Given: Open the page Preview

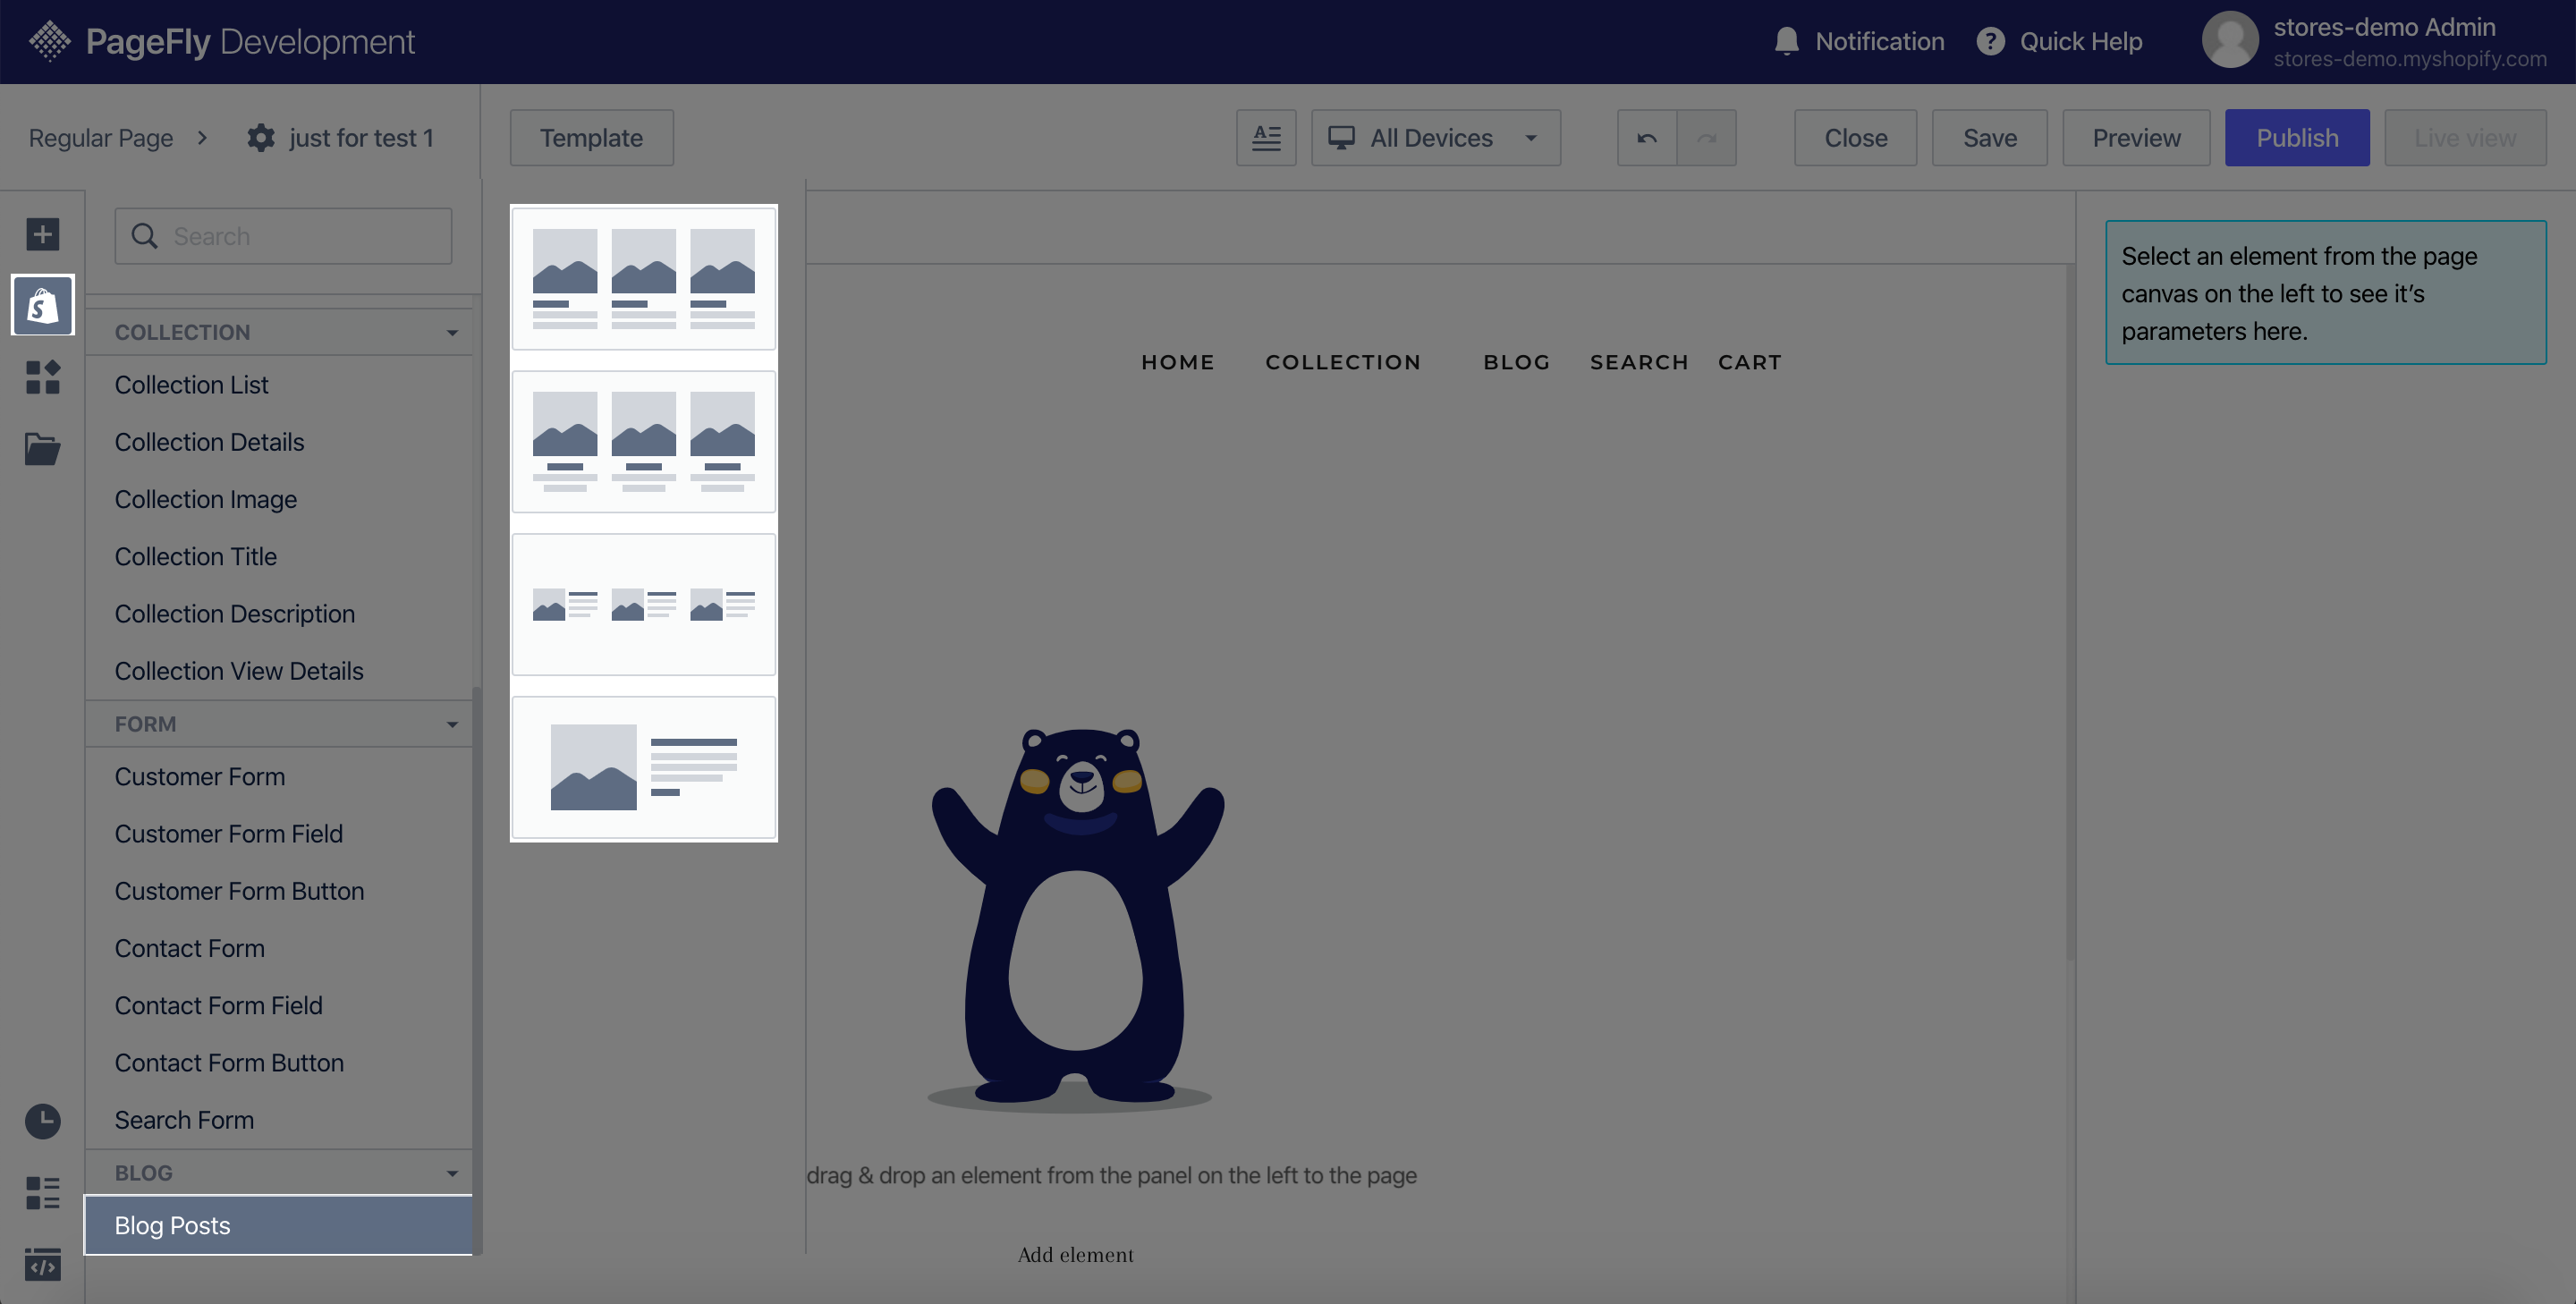Looking at the screenshot, I should pos(2136,138).
